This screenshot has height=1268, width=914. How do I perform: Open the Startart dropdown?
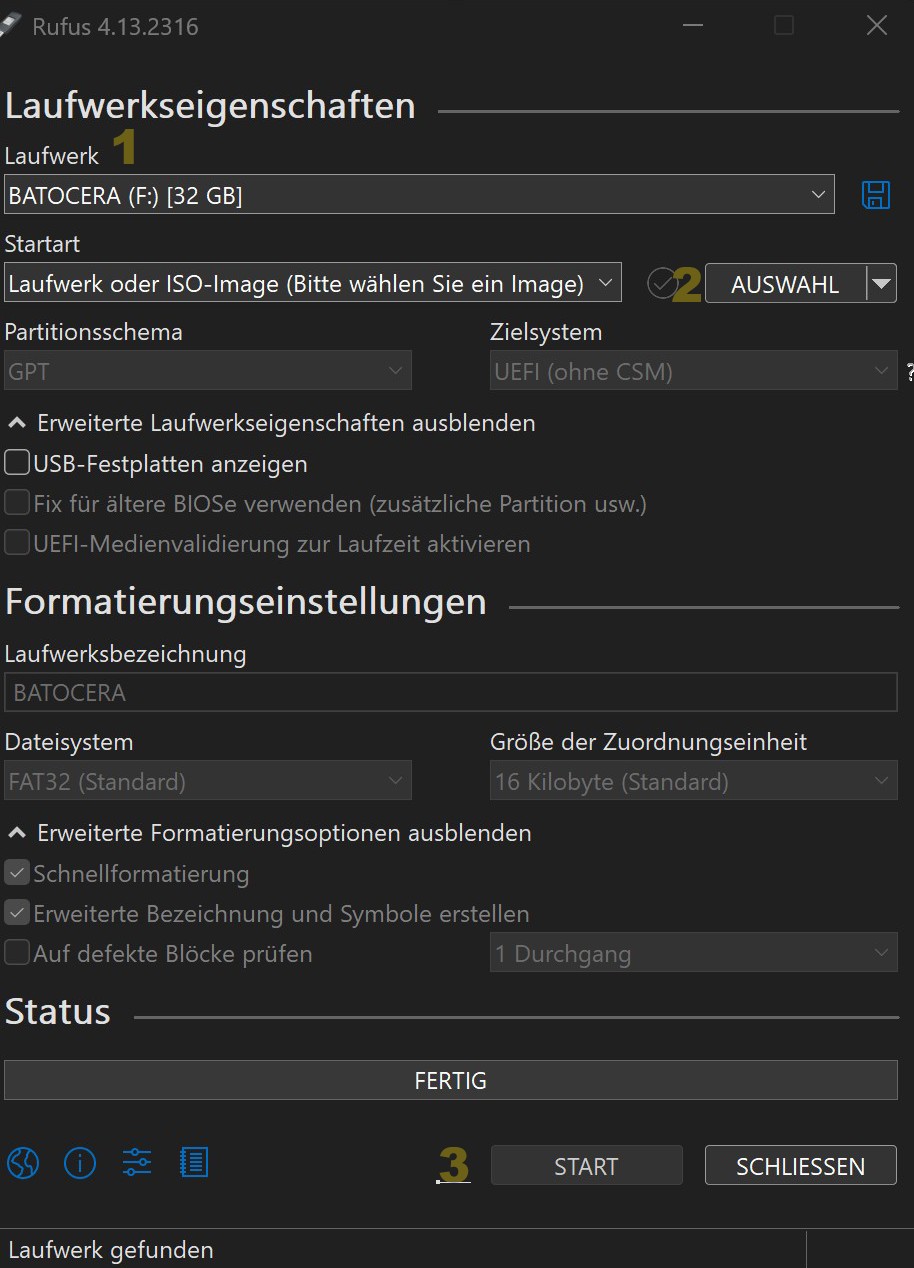(x=313, y=283)
